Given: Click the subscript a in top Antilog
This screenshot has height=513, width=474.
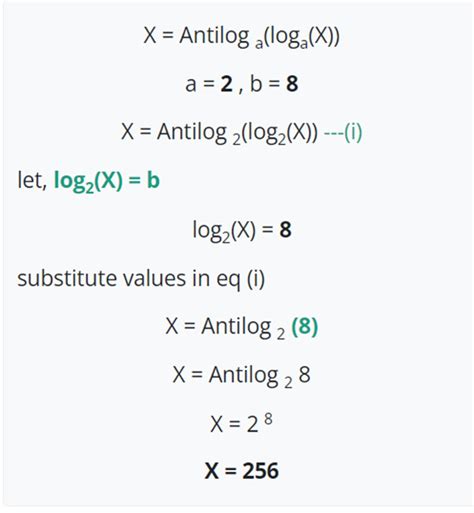Looking at the screenshot, I should (259, 44).
